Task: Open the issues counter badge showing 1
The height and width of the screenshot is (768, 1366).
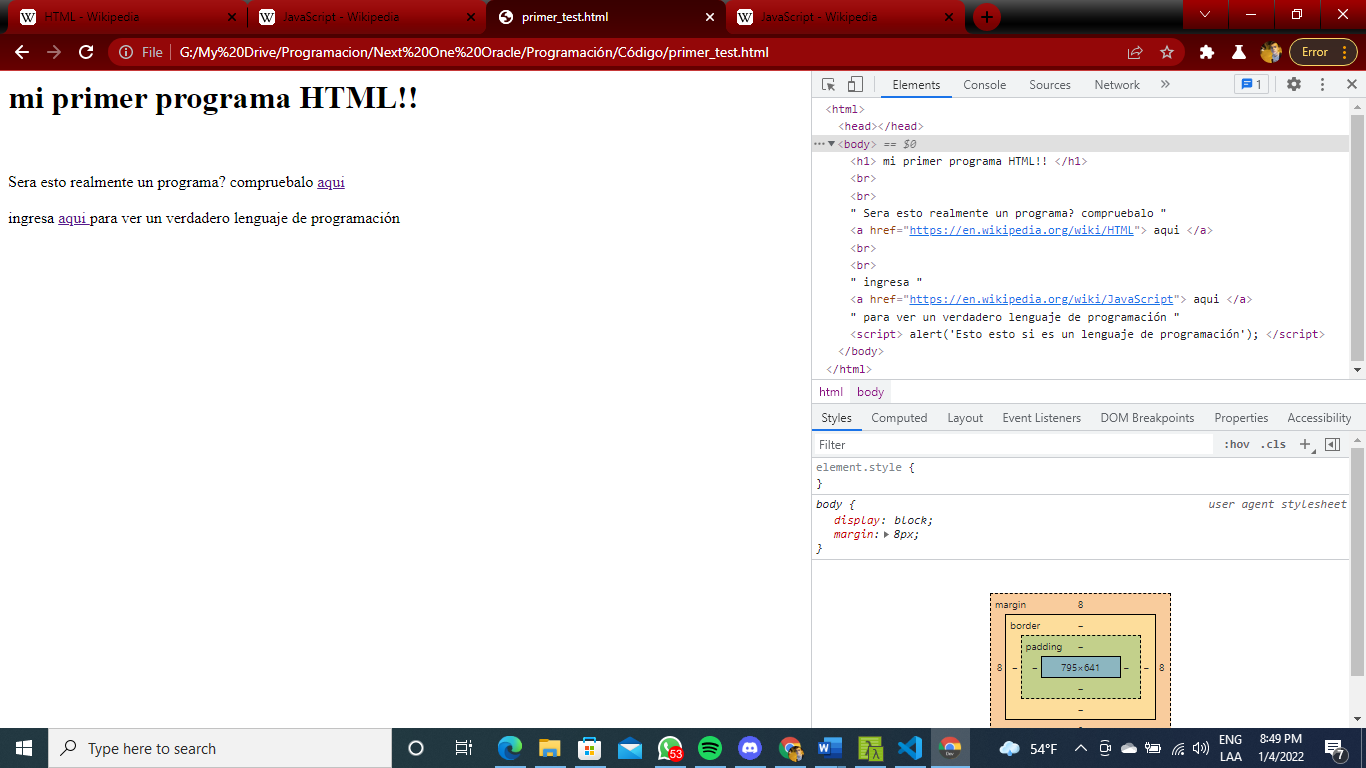Action: tap(1251, 85)
